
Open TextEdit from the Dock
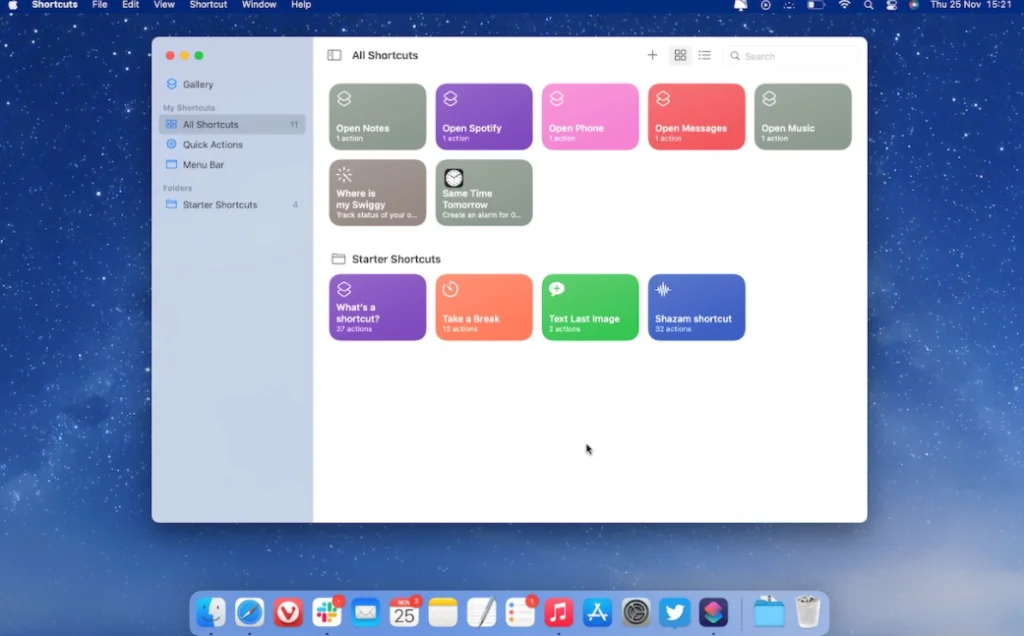pyautogui.click(x=481, y=612)
